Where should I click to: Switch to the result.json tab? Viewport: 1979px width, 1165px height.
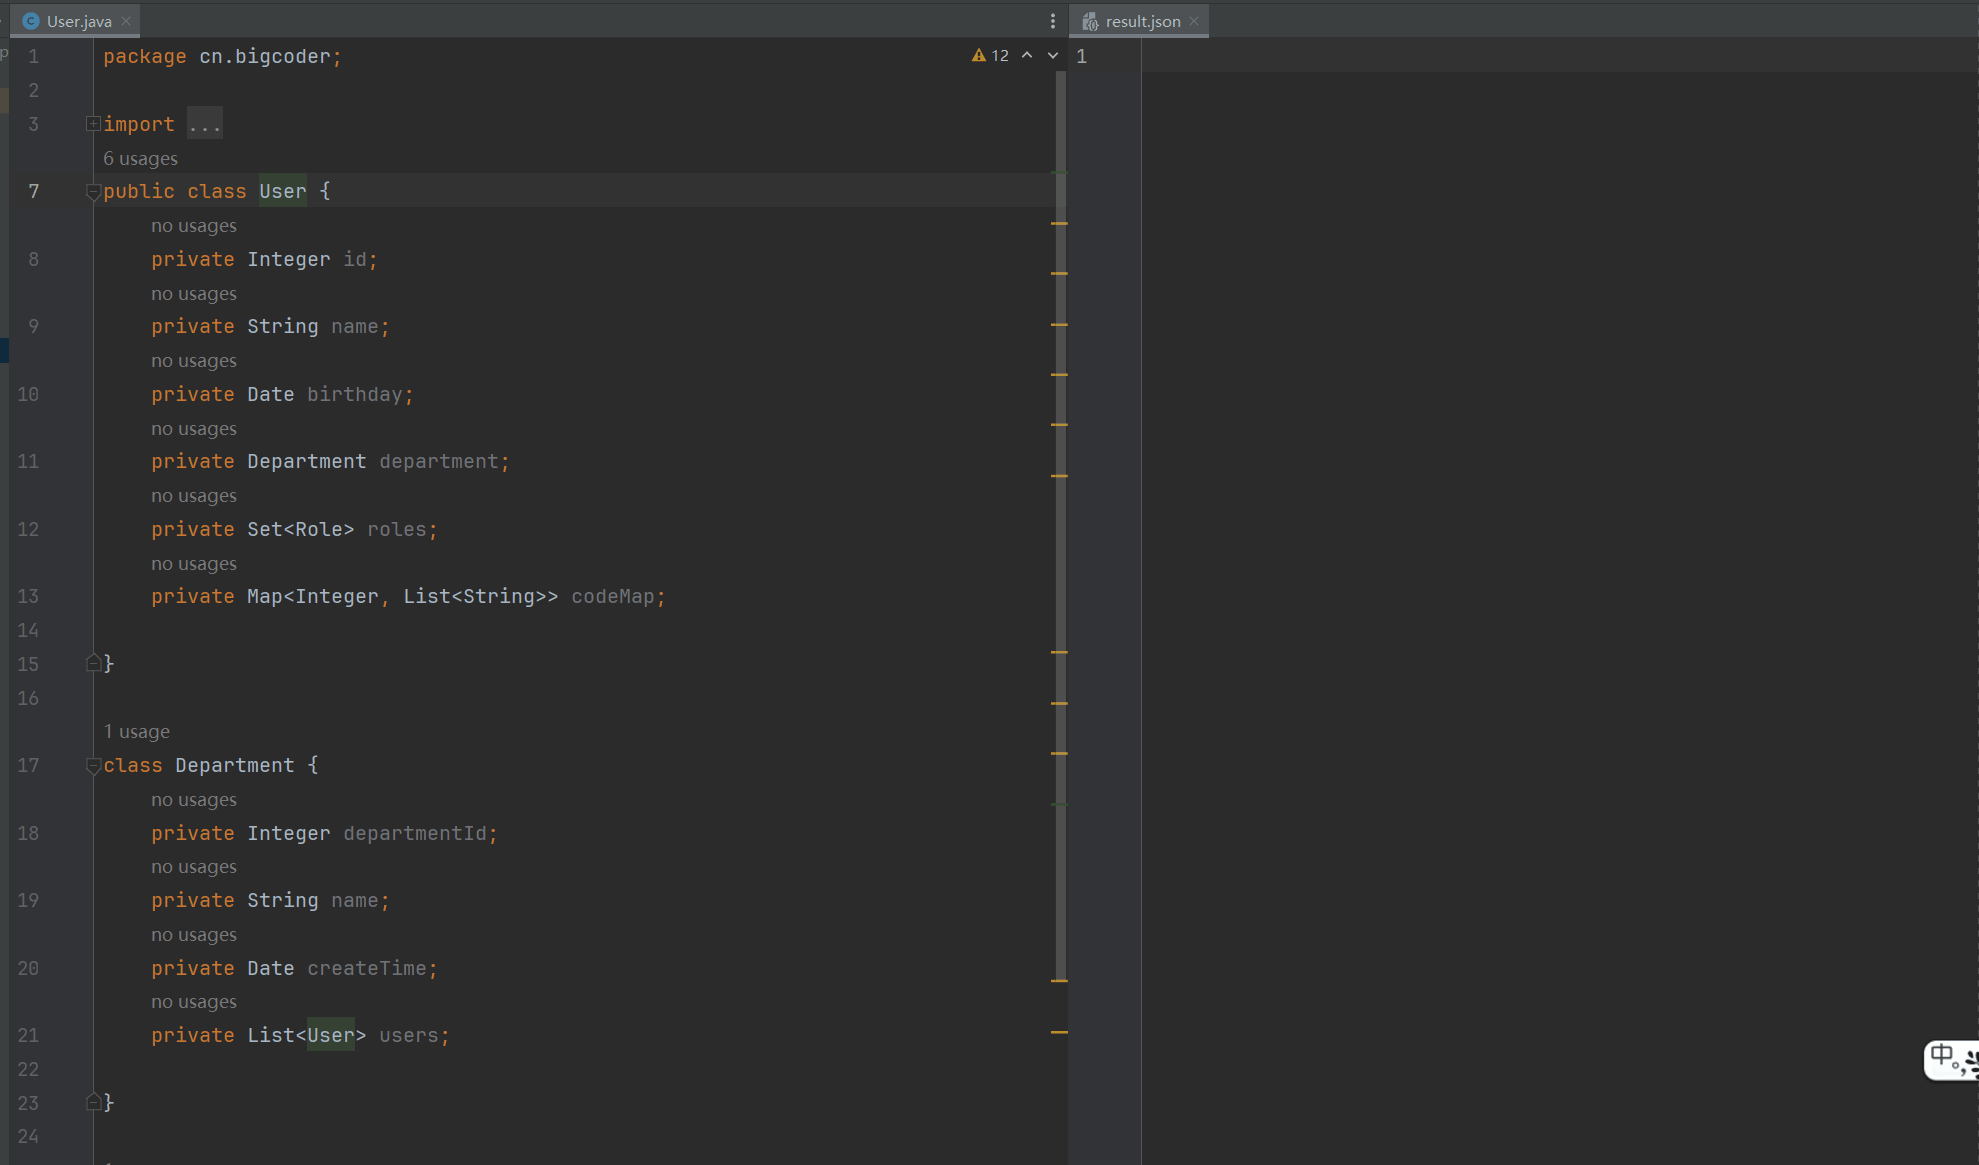tap(1142, 21)
